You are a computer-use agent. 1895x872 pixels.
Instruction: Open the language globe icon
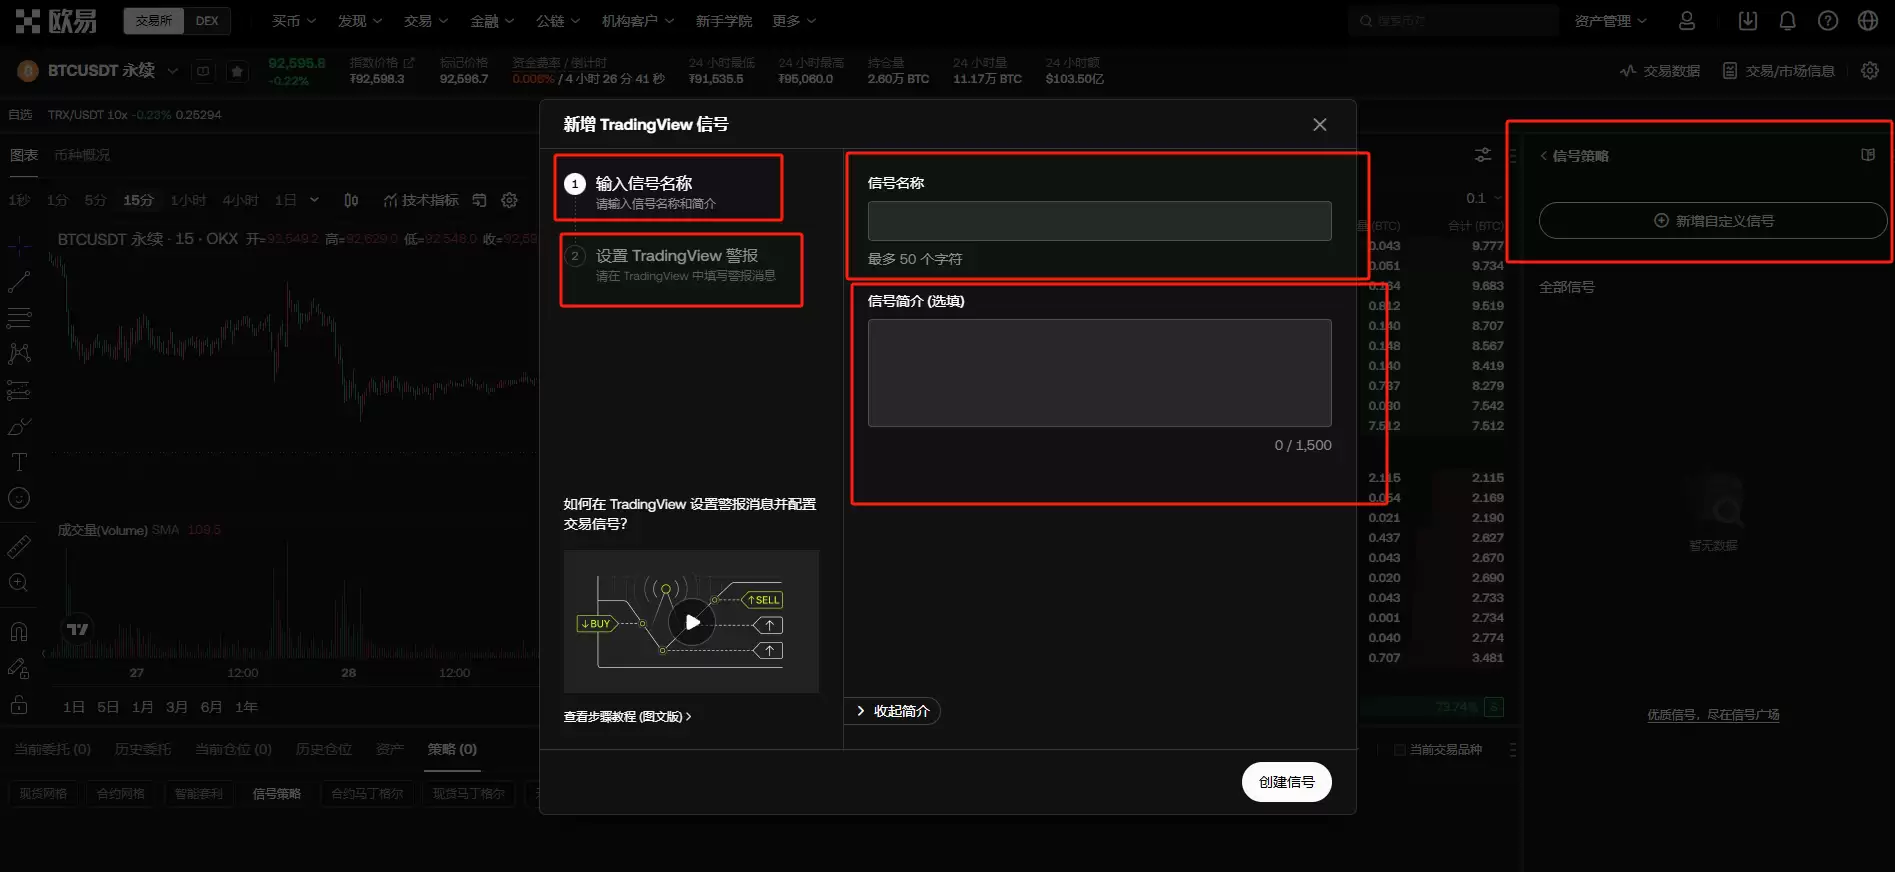(x=1867, y=21)
